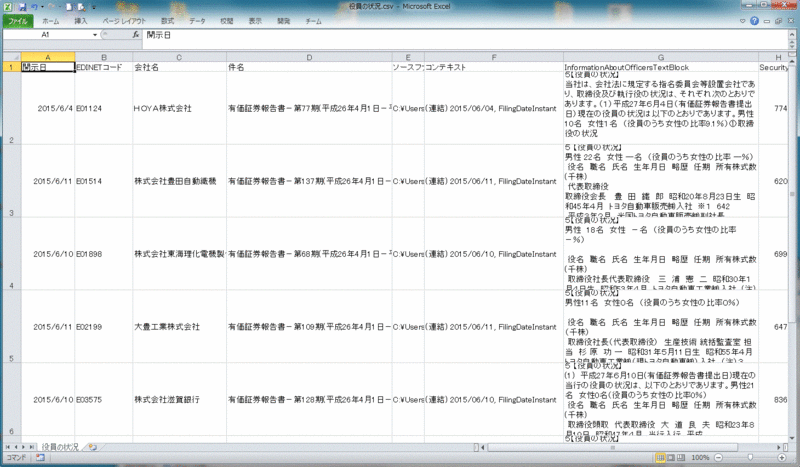
Task: Switch to Normal view in status bar
Action: pyautogui.click(x=660, y=458)
